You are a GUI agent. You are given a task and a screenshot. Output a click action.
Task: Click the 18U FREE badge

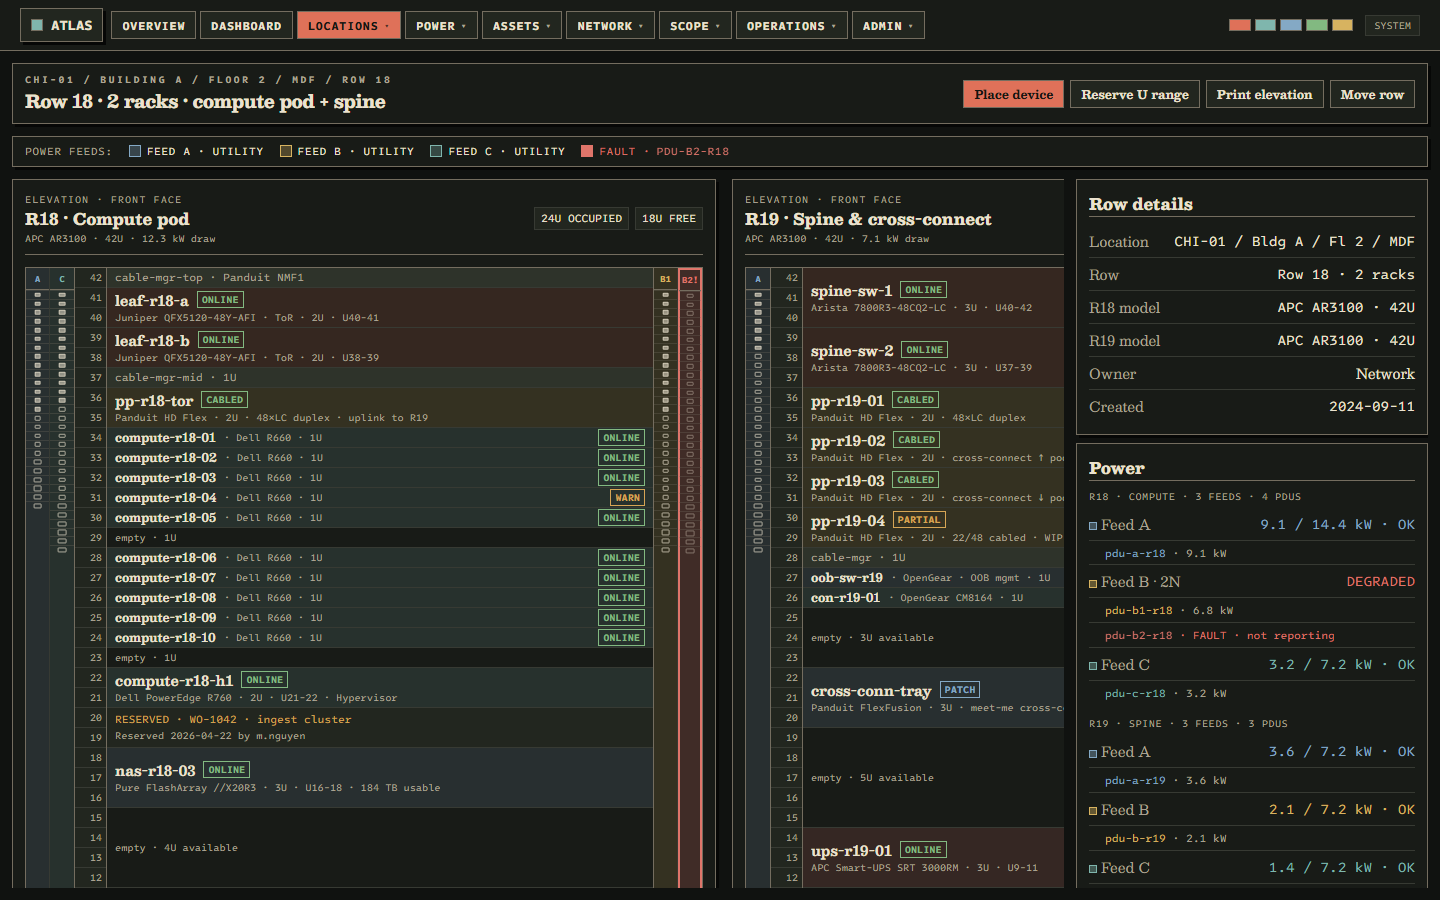(669, 218)
